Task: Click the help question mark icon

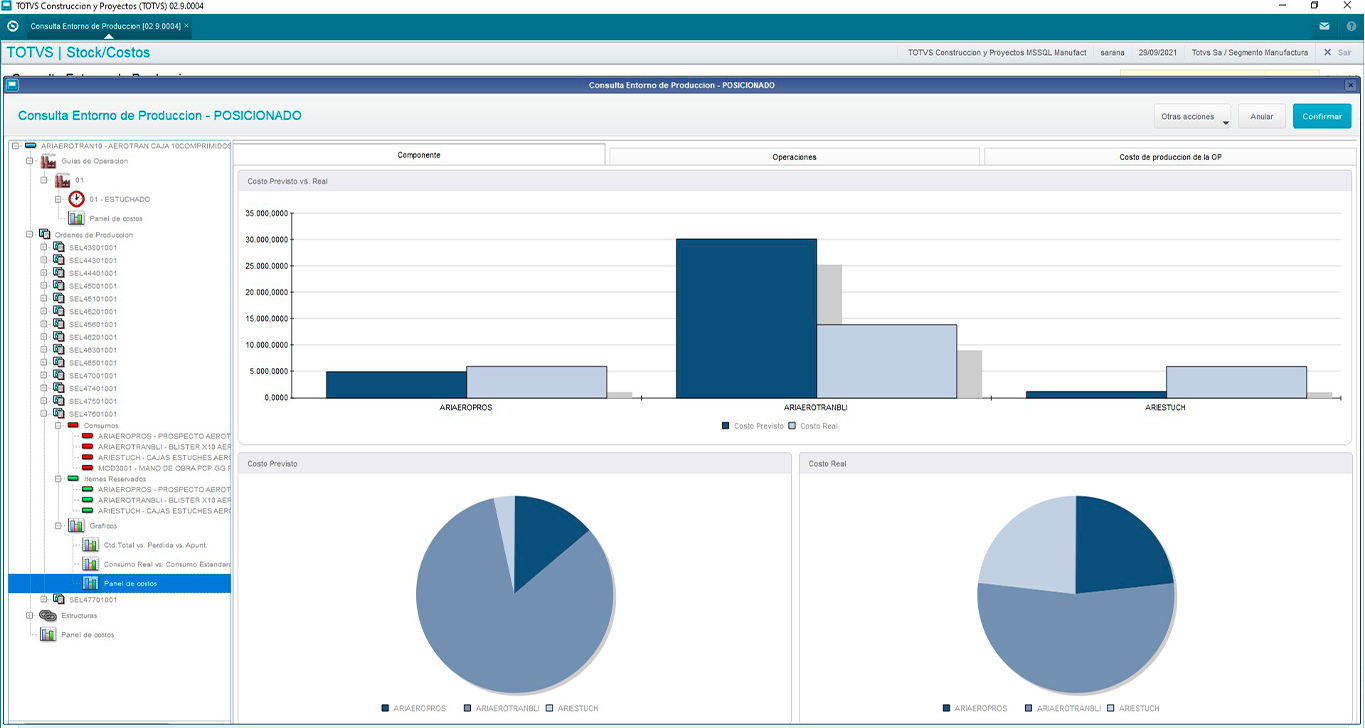Action: (x=1351, y=26)
